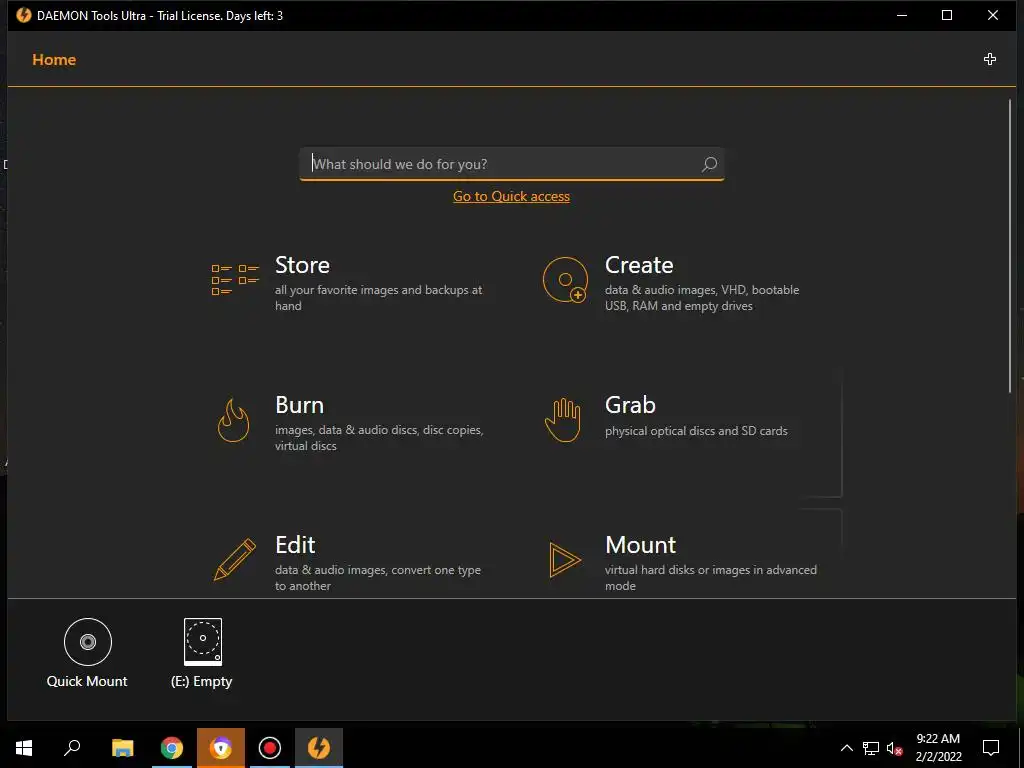Maximize the DAEMON Tools Ultra window

[x=947, y=15]
